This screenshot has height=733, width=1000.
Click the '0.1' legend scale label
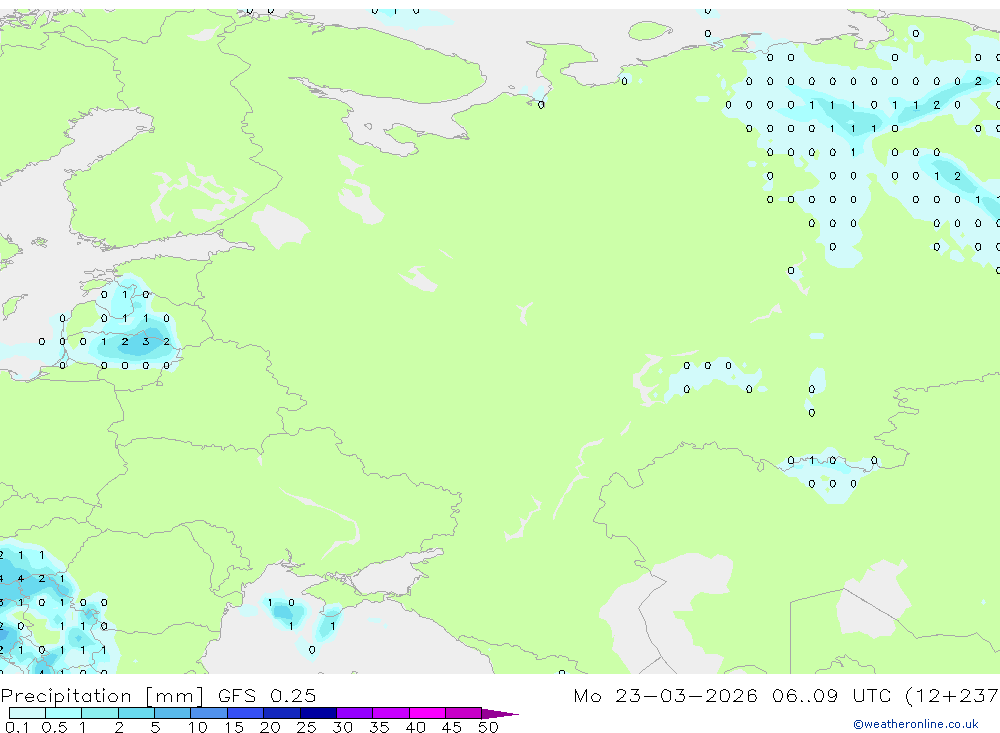(x=17, y=727)
